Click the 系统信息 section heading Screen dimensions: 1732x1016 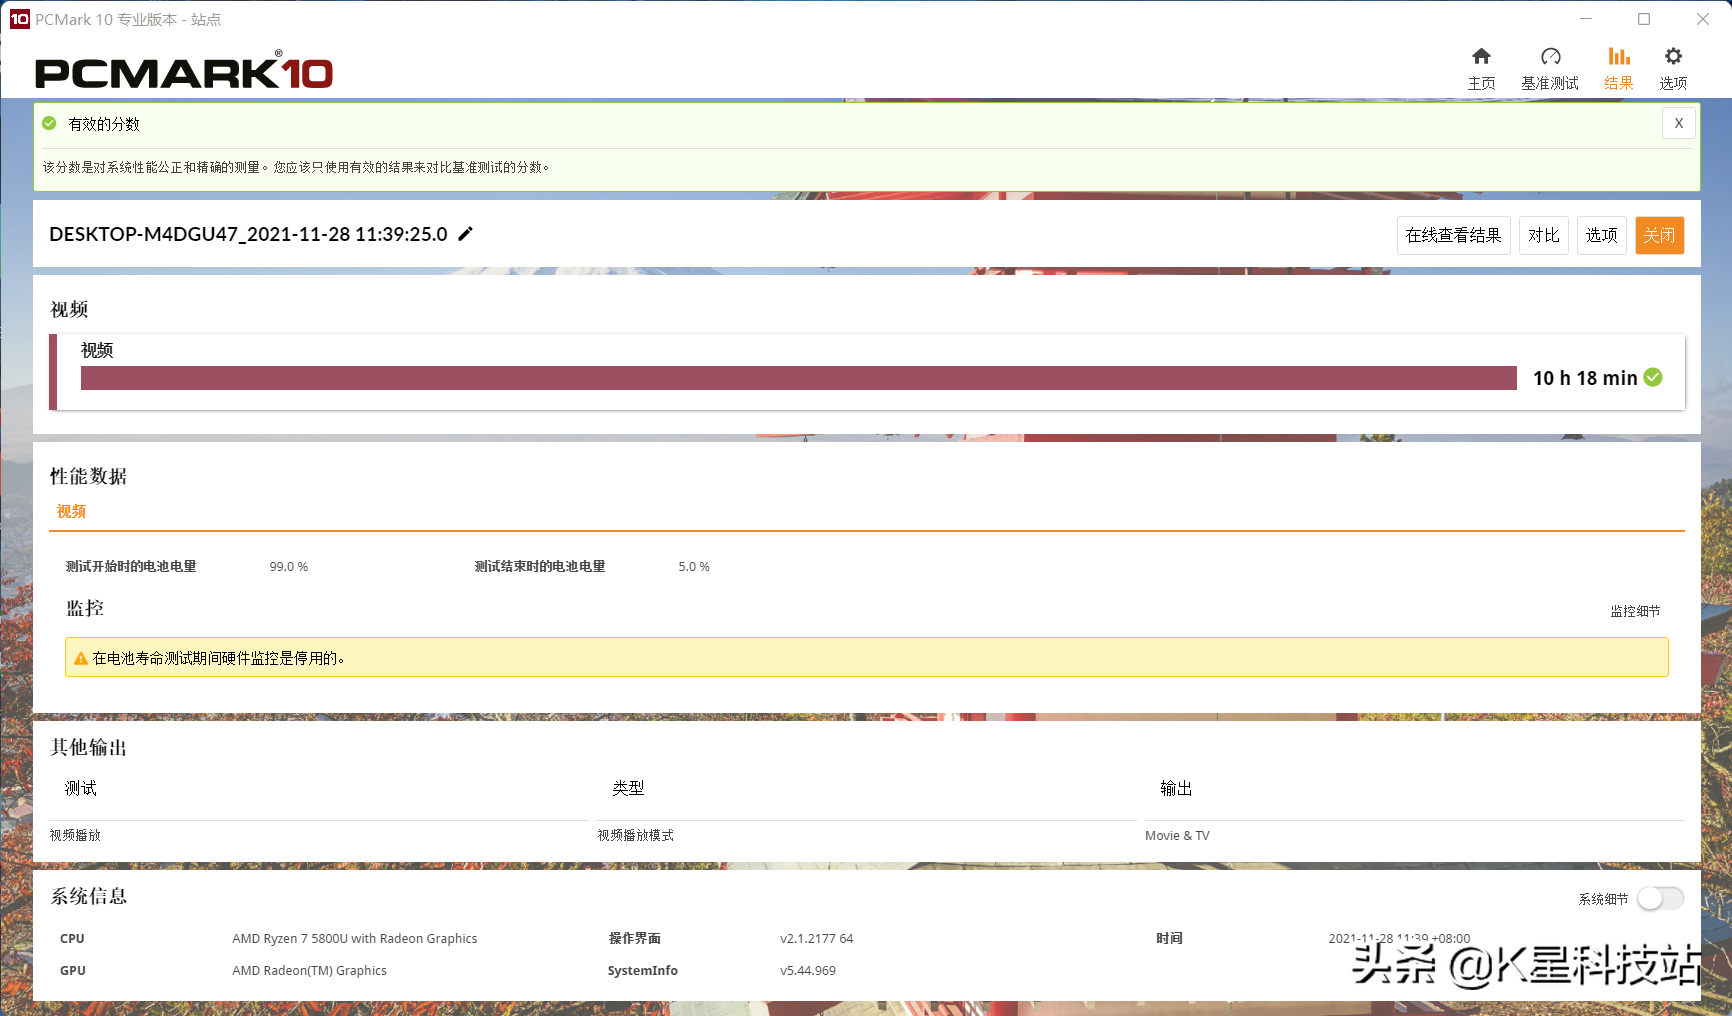coord(89,896)
